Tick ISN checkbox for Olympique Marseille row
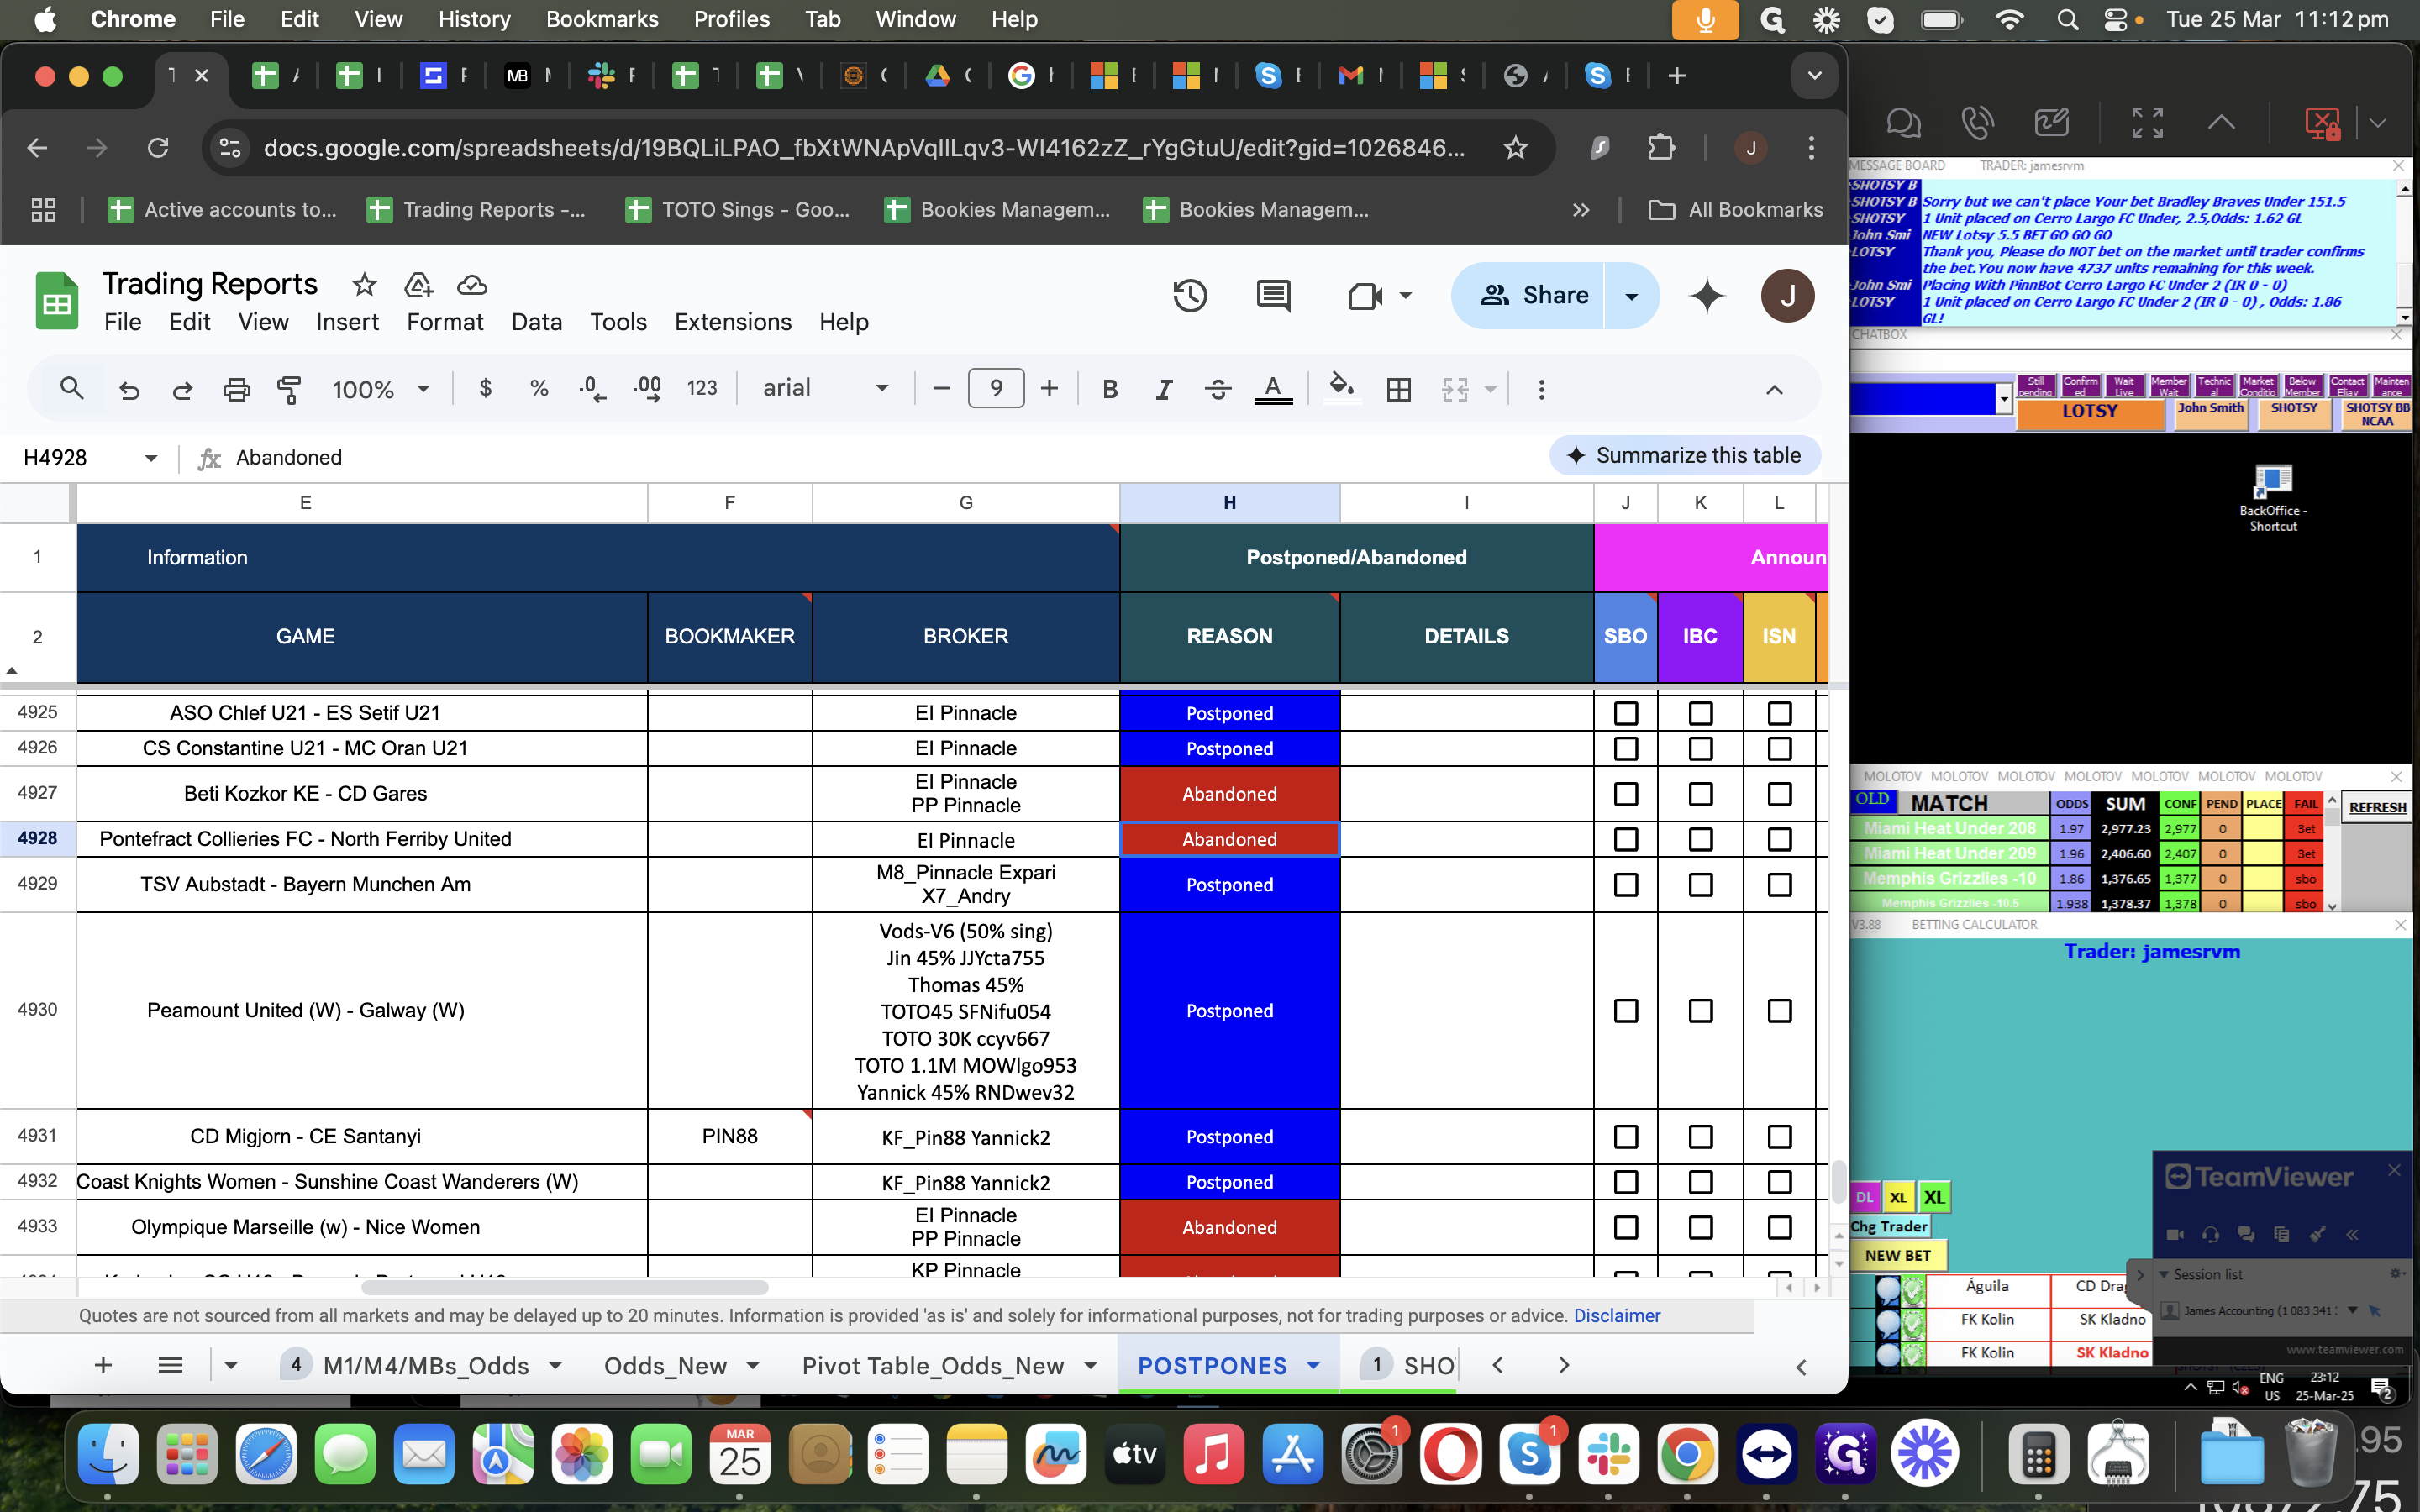The image size is (2420, 1512). click(x=1779, y=1226)
